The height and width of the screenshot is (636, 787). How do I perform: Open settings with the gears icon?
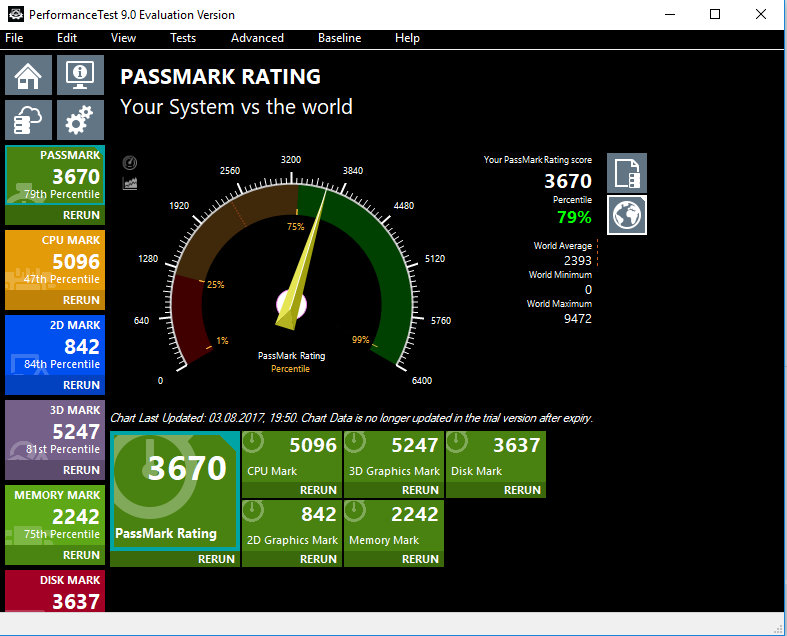pos(80,120)
